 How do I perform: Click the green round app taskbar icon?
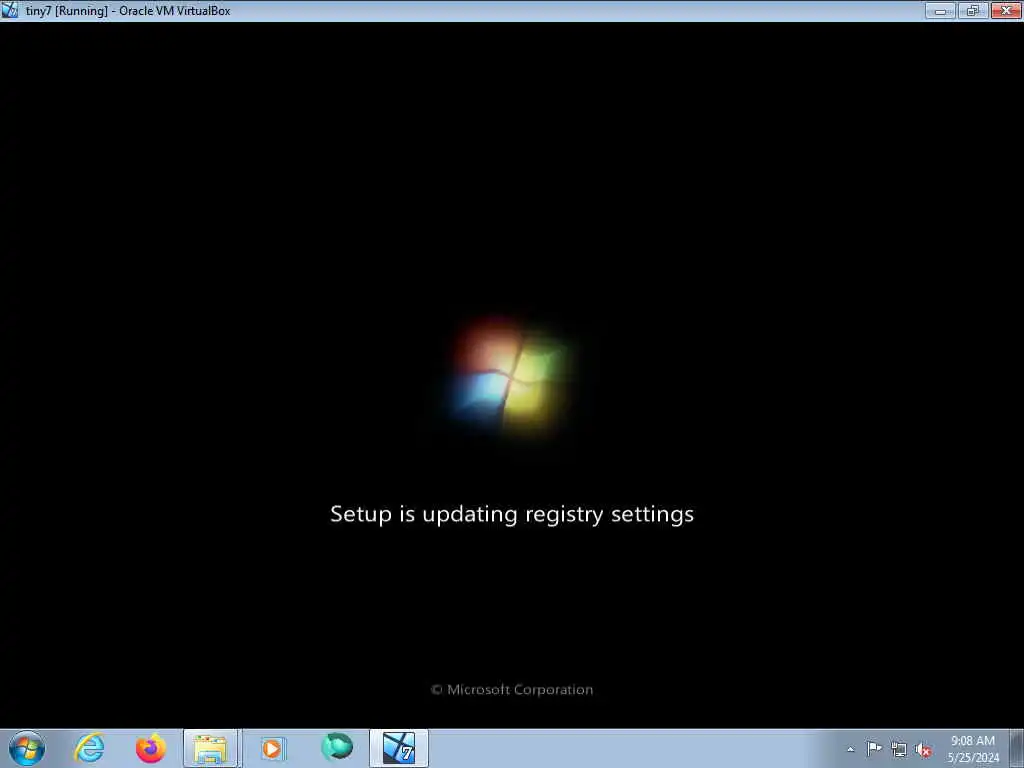(x=337, y=747)
